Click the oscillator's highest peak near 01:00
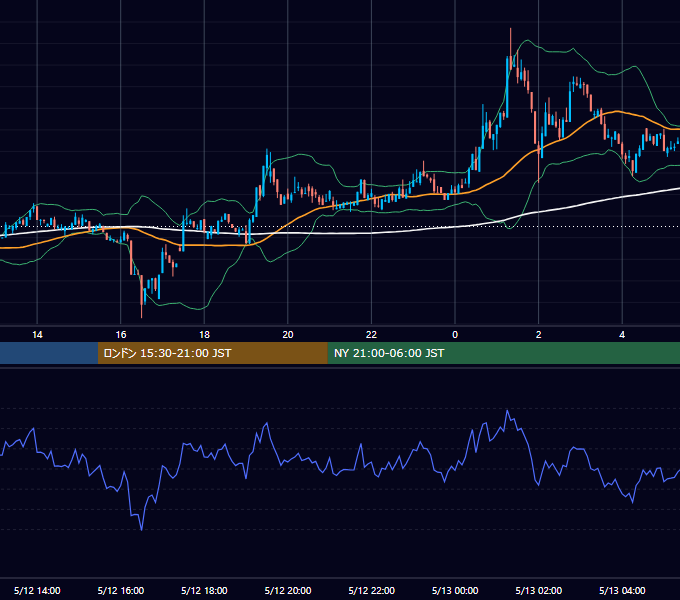680x600 pixels. coord(507,411)
